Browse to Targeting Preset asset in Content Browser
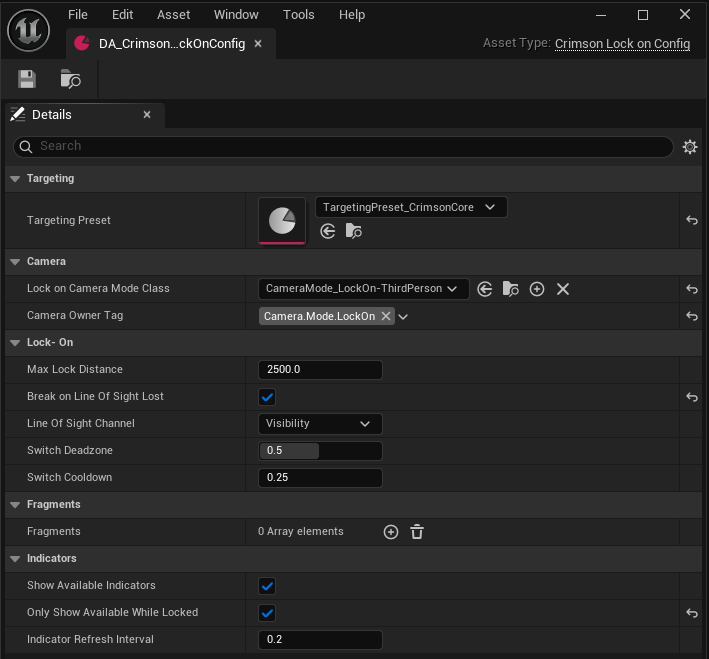 [354, 231]
